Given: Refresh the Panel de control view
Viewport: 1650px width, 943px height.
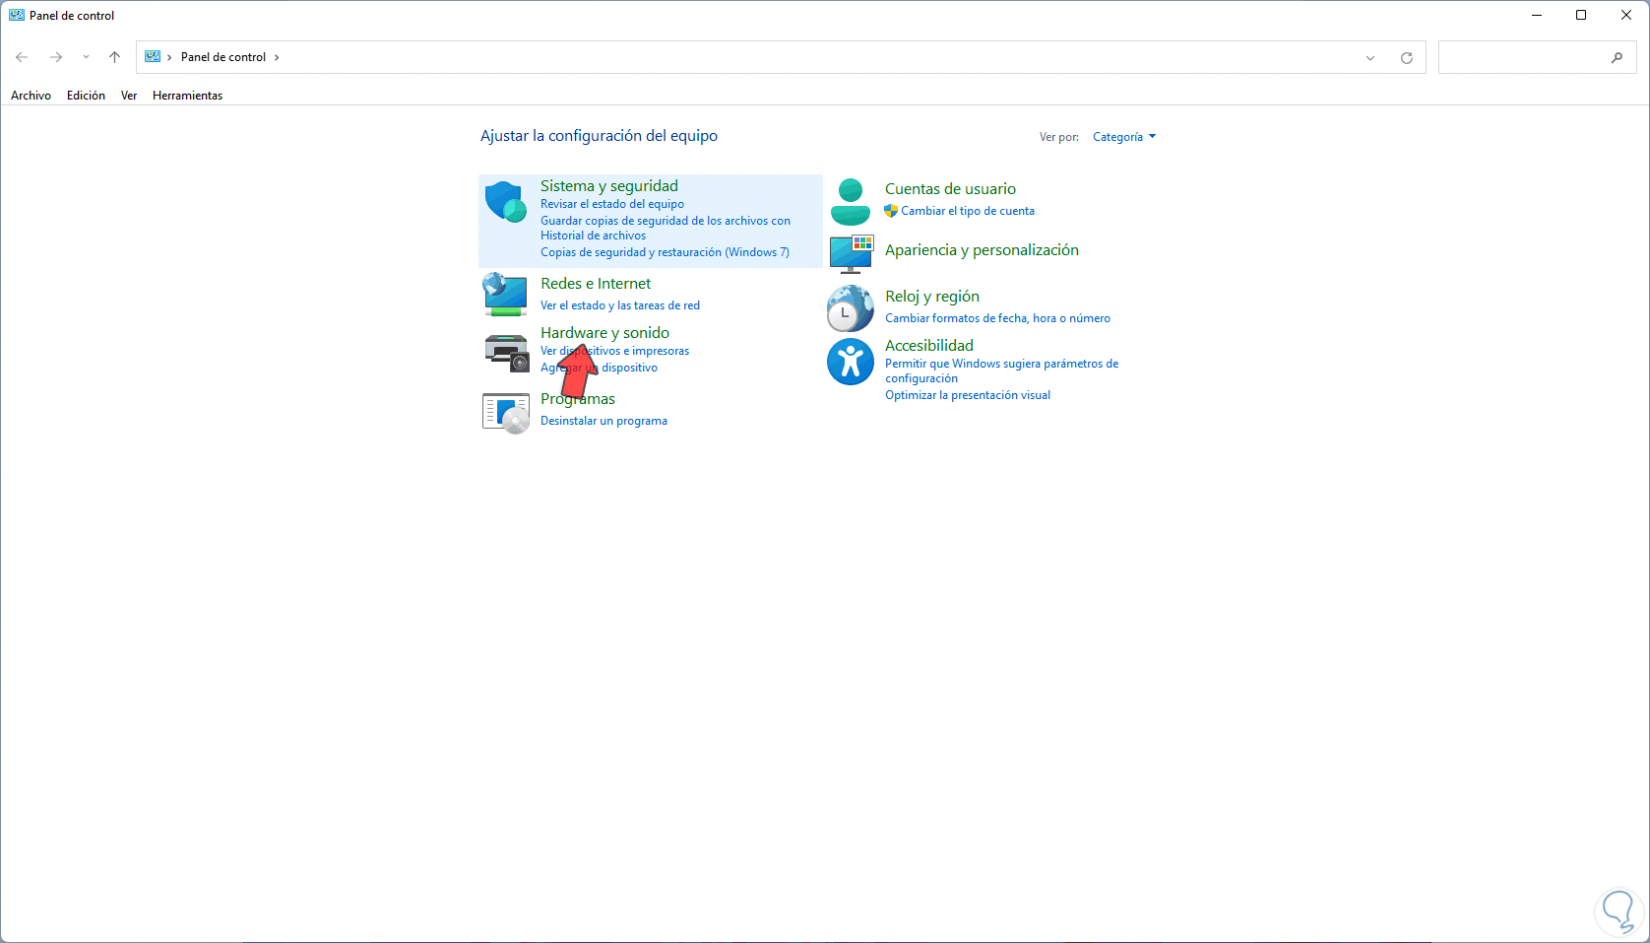Looking at the screenshot, I should 1406,57.
